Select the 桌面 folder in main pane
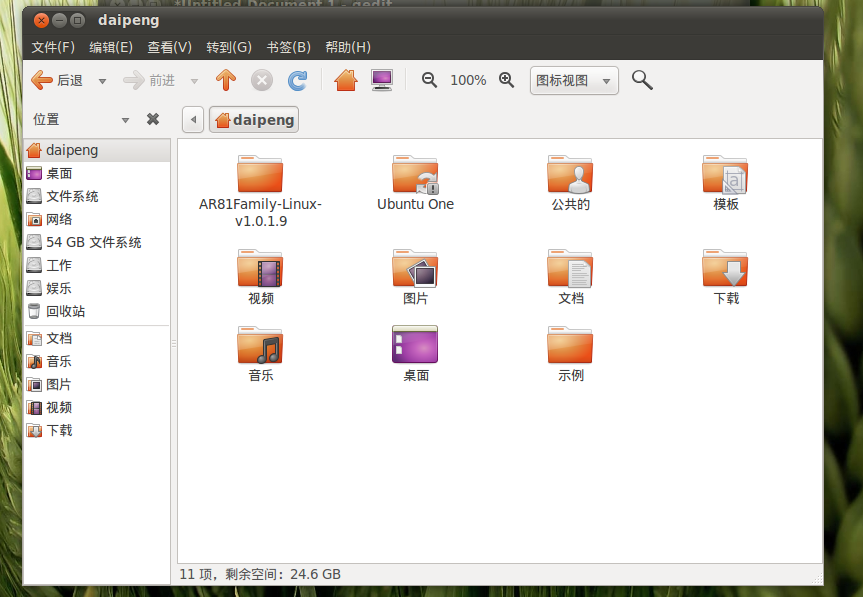 click(416, 344)
